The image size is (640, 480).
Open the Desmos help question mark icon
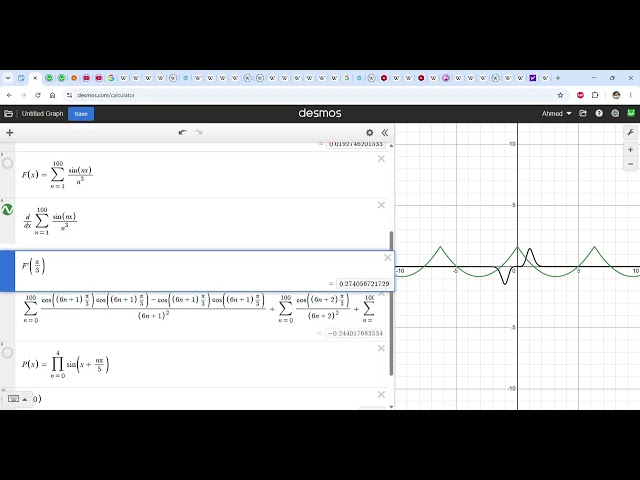[599, 113]
